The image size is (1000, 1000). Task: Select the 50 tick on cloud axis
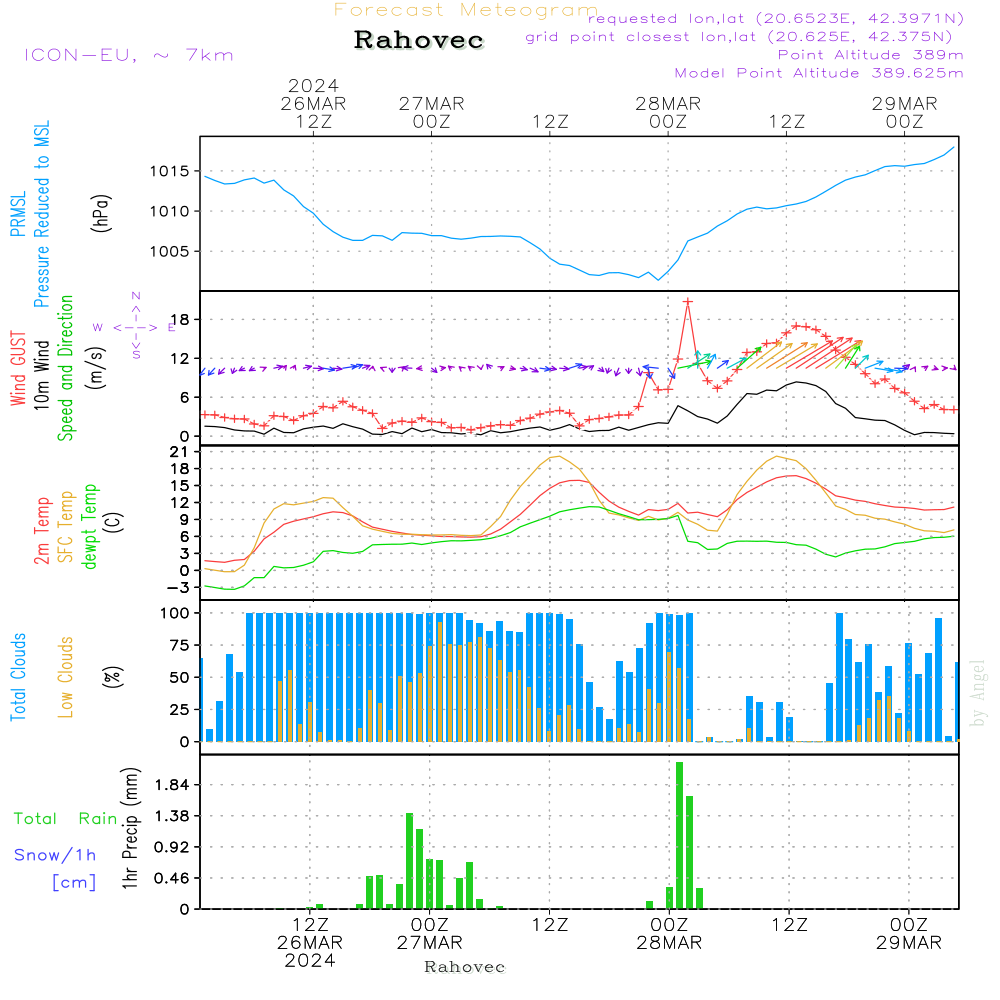click(x=179, y=677)
